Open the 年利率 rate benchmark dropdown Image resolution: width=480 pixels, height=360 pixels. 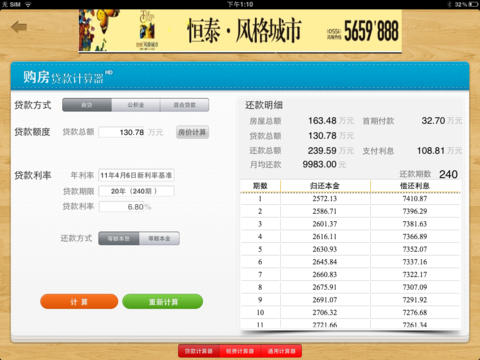tap(136, 175)
